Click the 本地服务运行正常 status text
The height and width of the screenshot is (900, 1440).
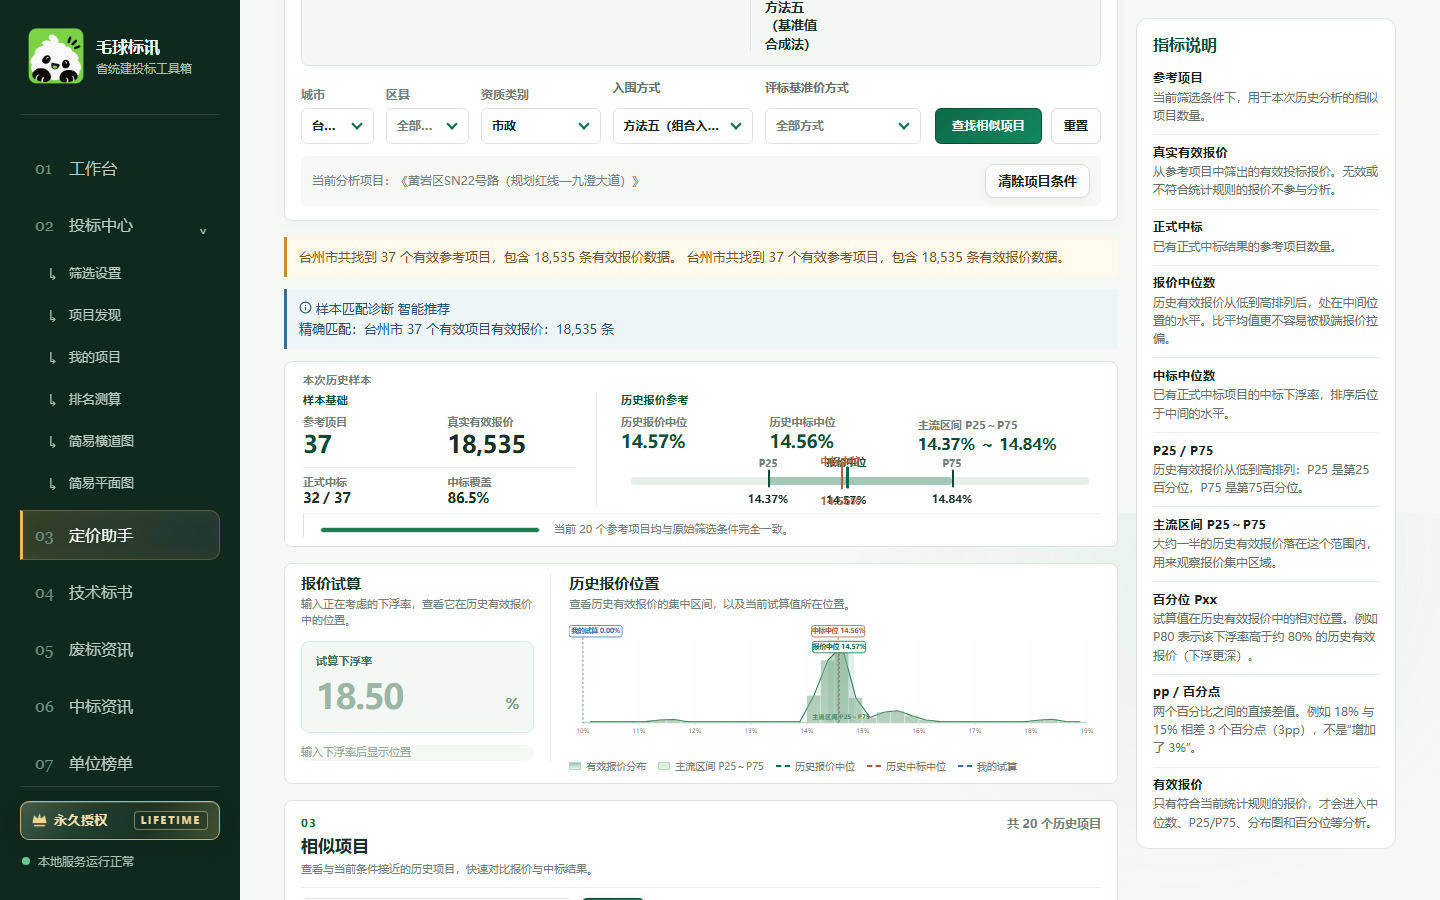(x=86, y=862)
